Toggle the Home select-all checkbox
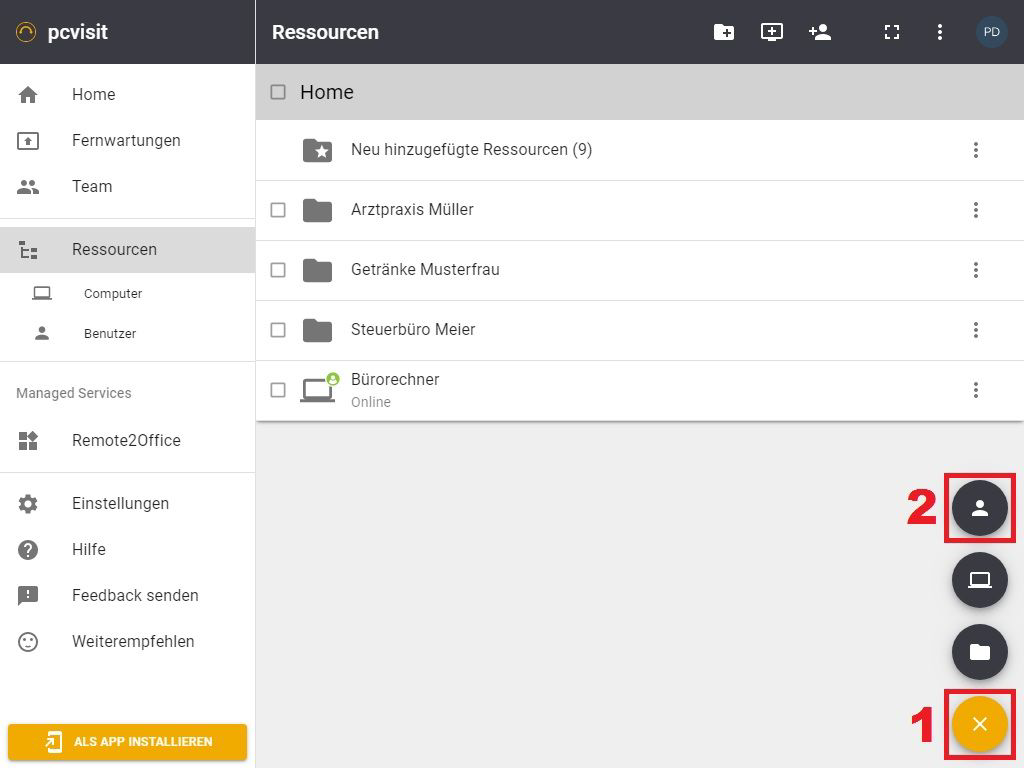1024x768 pixels. click(x=278, y=92)
